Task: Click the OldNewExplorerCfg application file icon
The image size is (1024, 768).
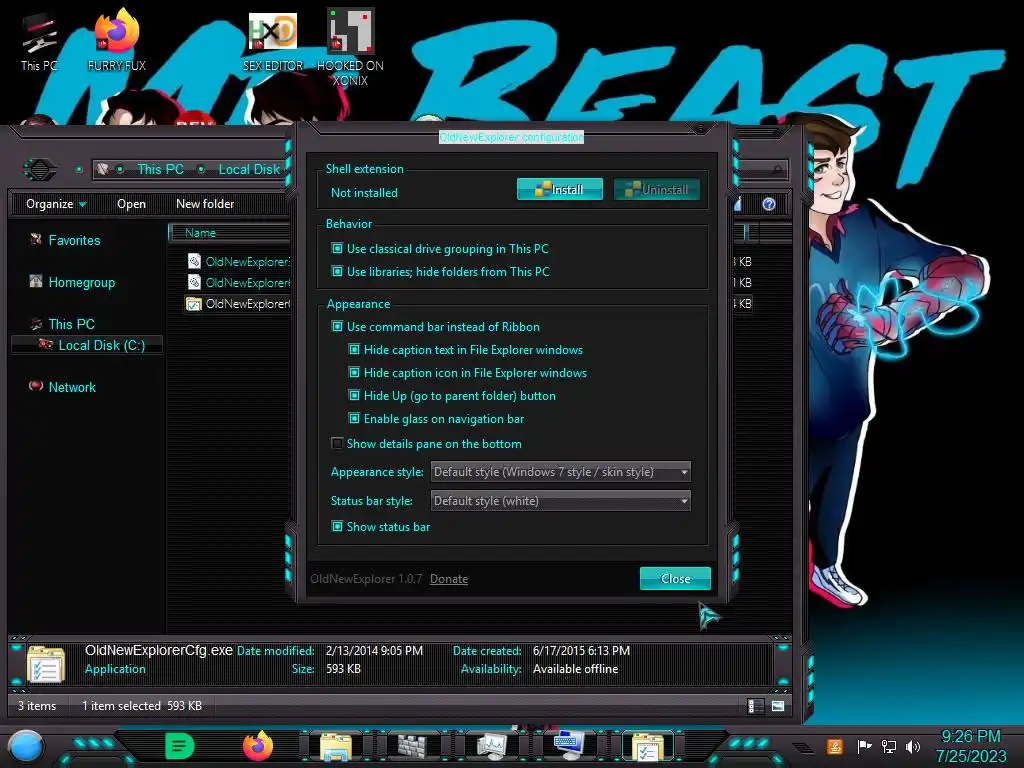Action: click(x=193, y=303)
